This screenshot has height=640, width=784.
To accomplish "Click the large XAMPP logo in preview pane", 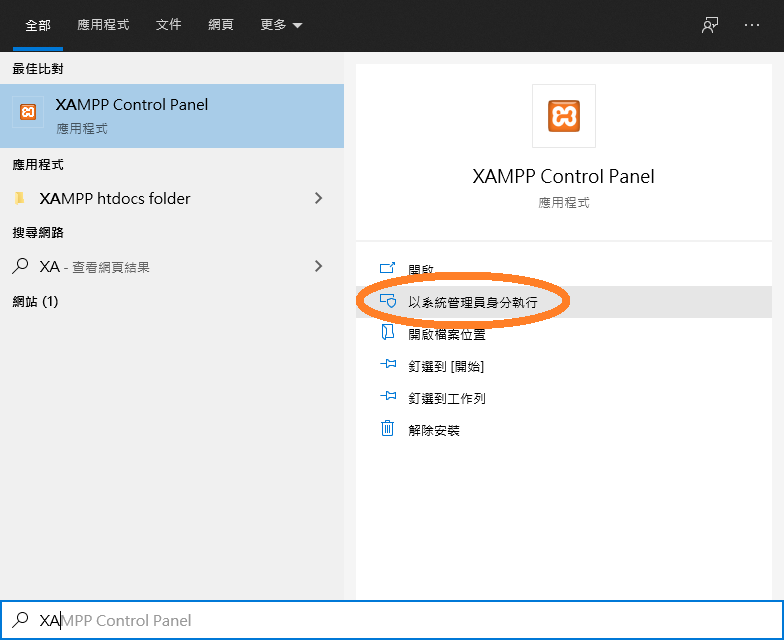I will (564, 116).
